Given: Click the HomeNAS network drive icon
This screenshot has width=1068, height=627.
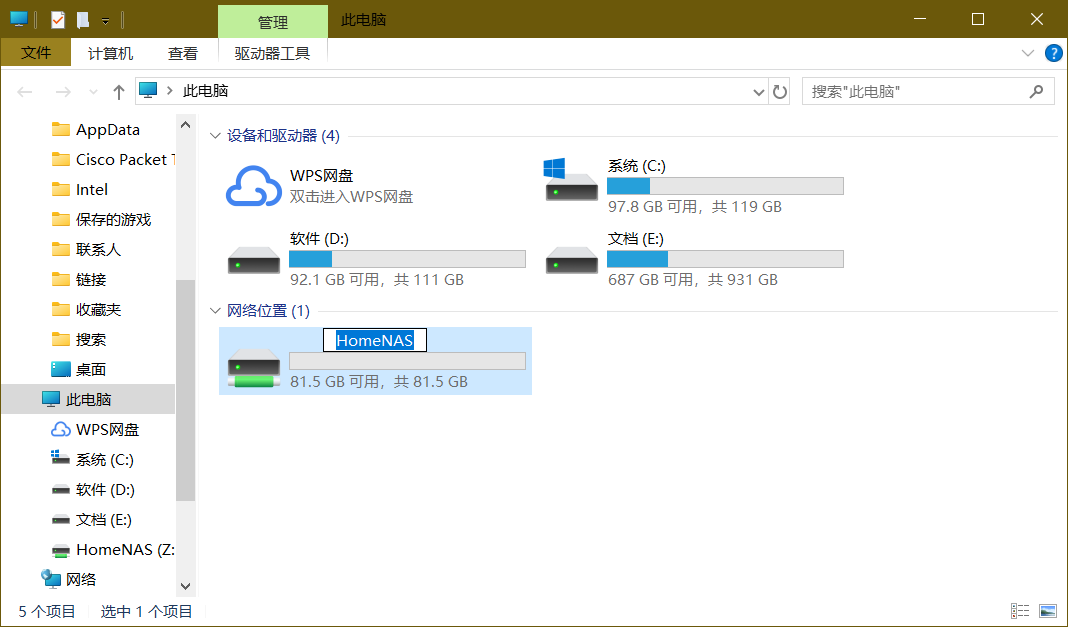Looking at the screenshot, I should [x=253, y=366].
